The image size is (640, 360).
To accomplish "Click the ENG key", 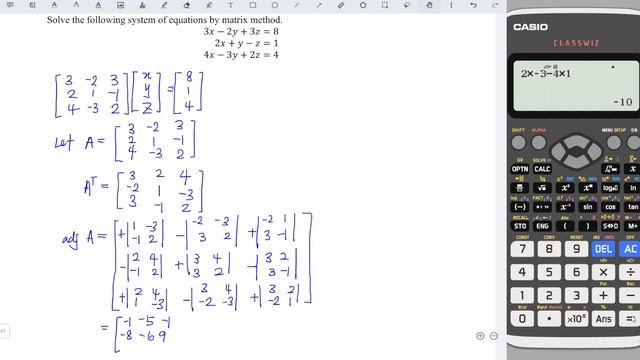I will click(542, 226).
